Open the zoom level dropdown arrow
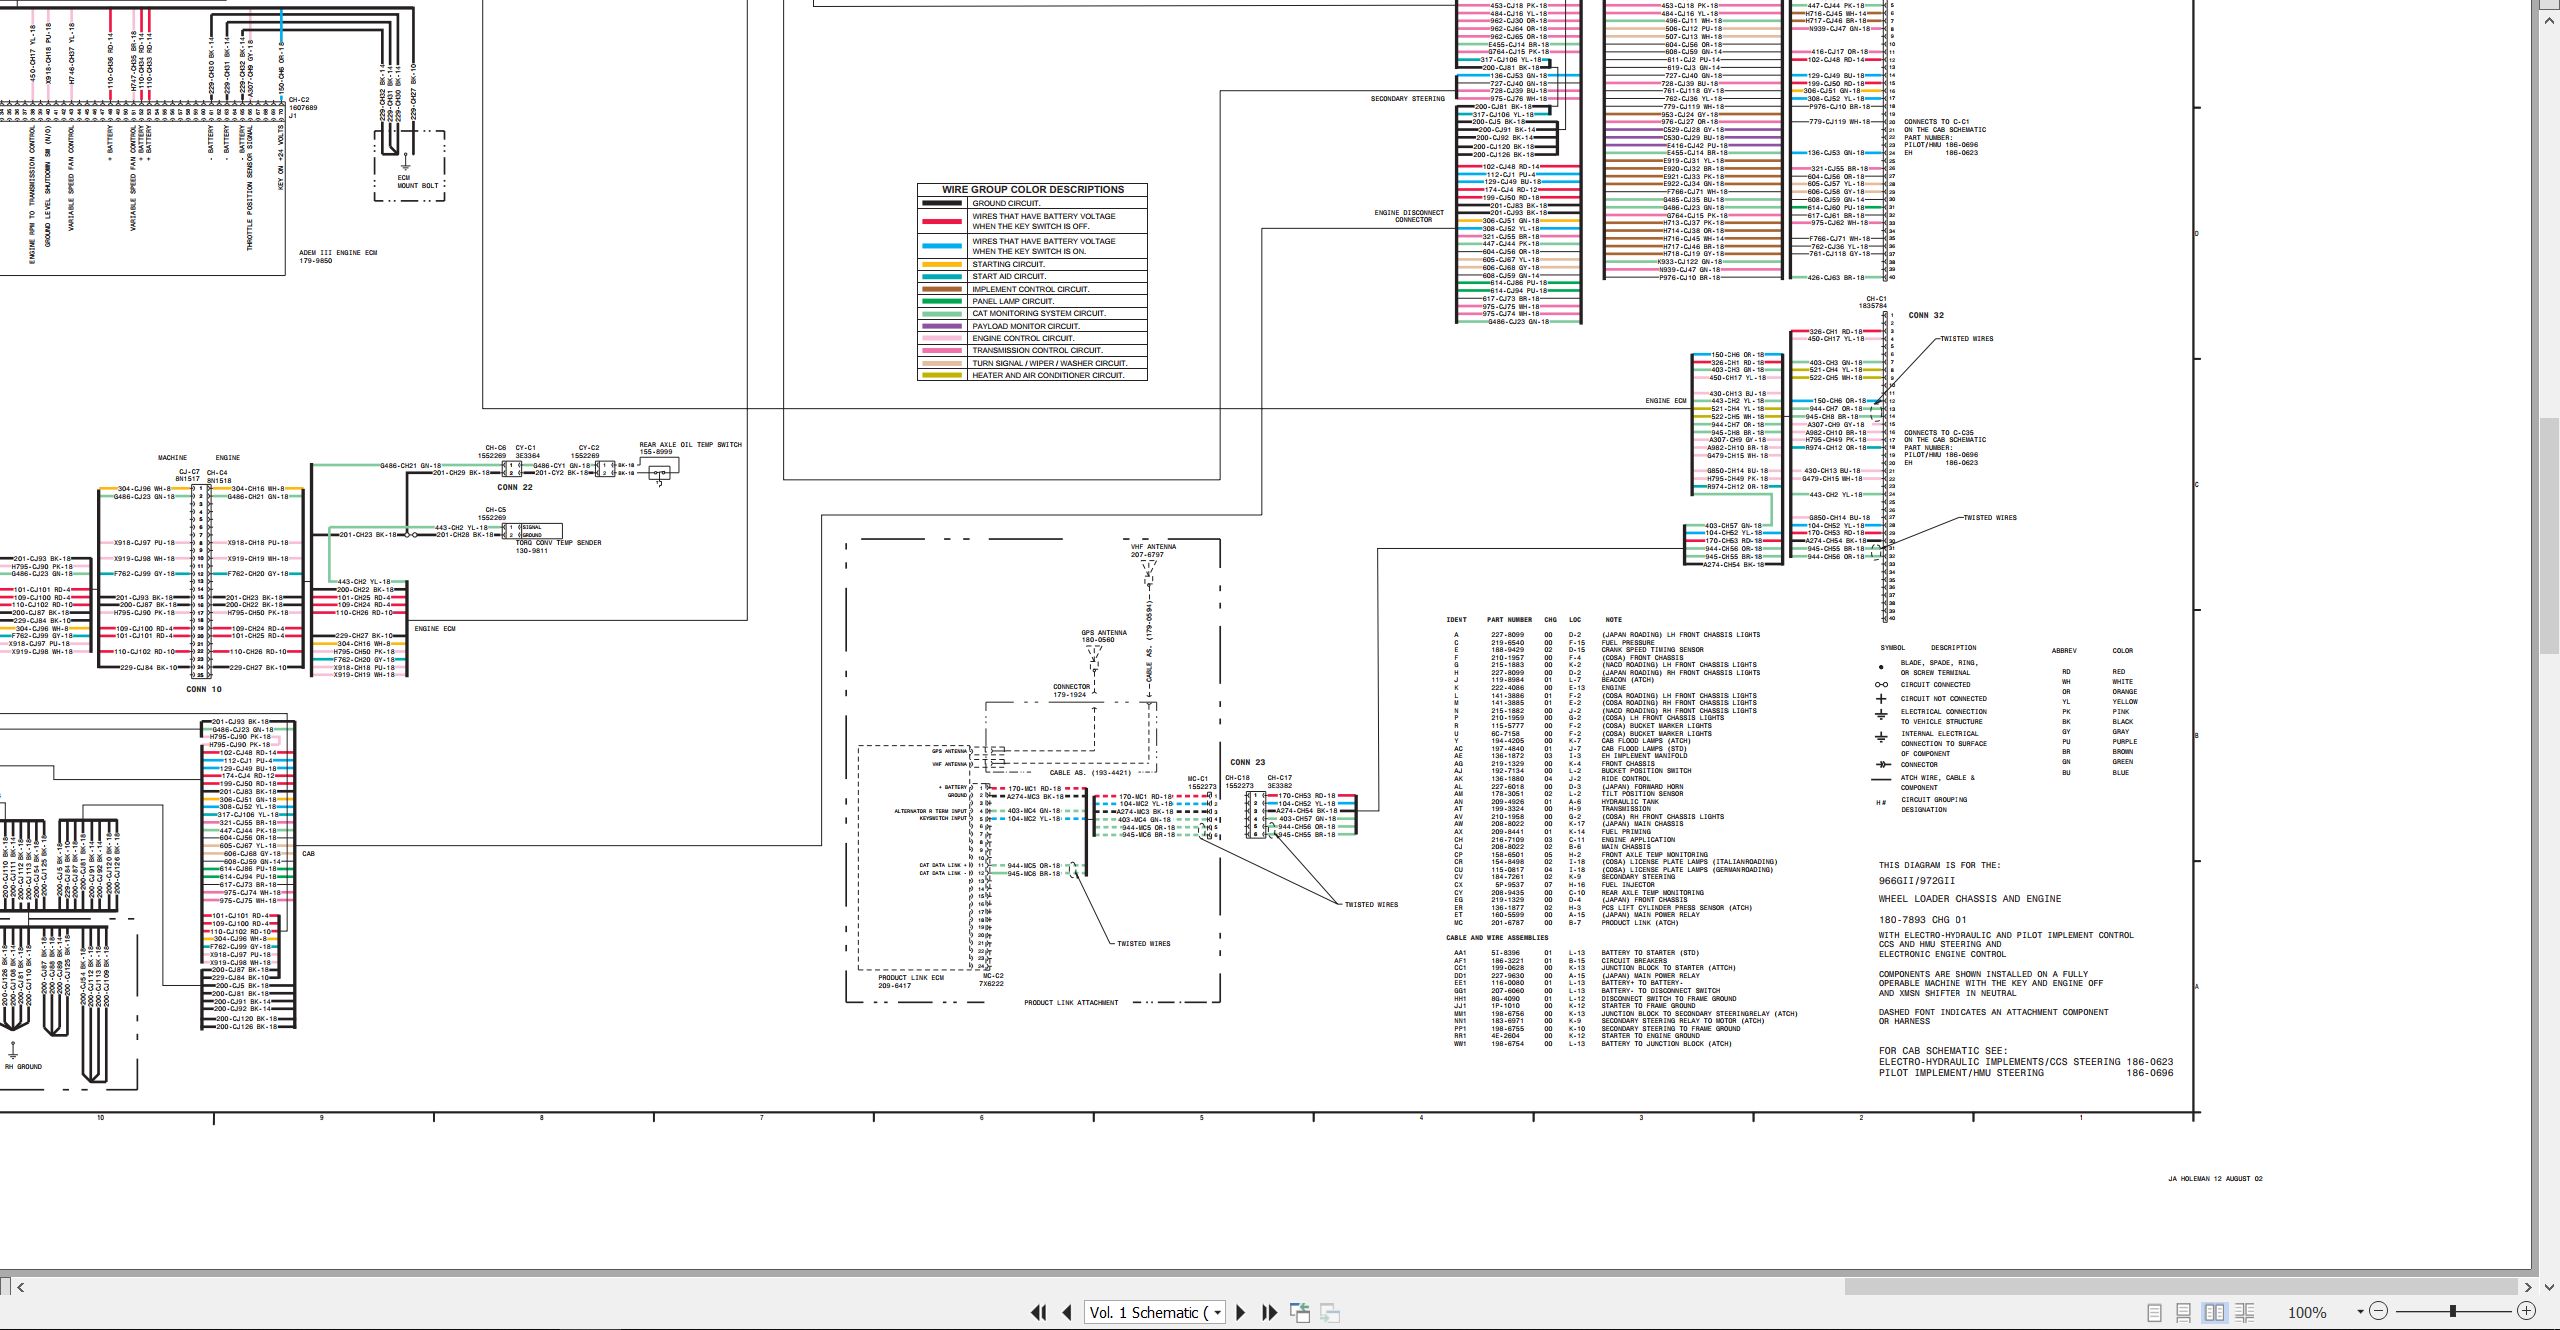Viewport: 2560px width, 1330px height. pos(2360,1312)
